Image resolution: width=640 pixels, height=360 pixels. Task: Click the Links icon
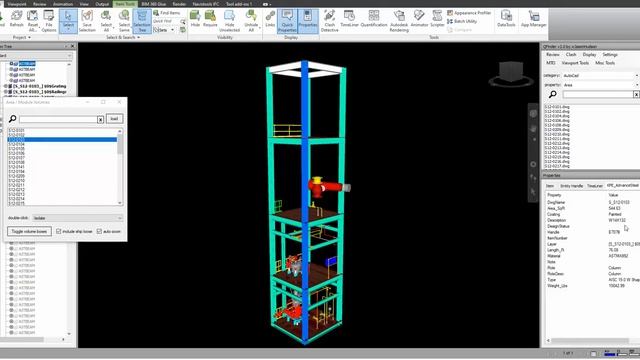270,19
